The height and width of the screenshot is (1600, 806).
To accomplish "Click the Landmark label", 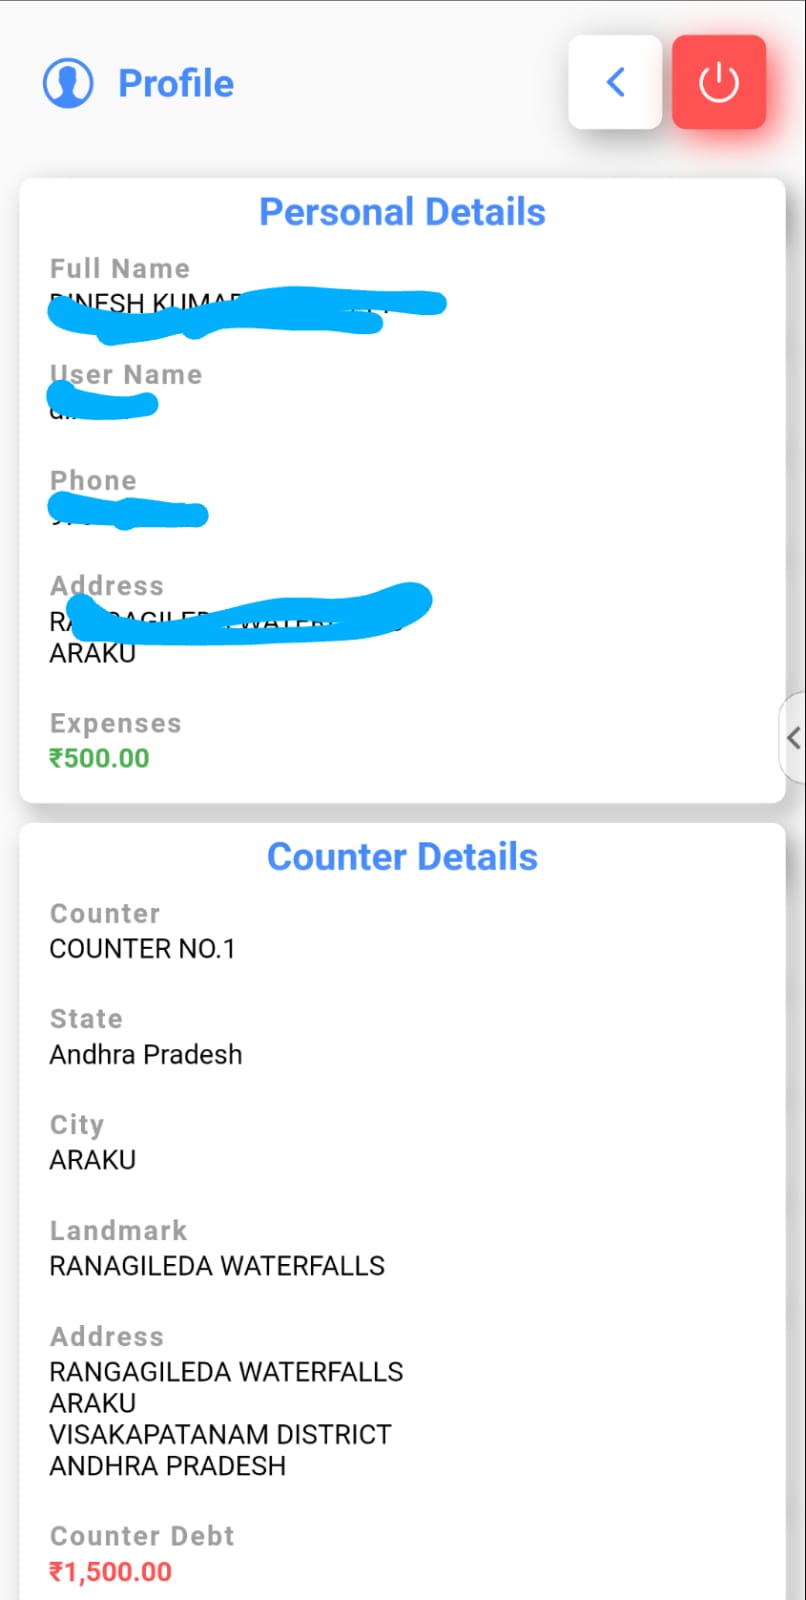I will click(x=118, y=1230).
